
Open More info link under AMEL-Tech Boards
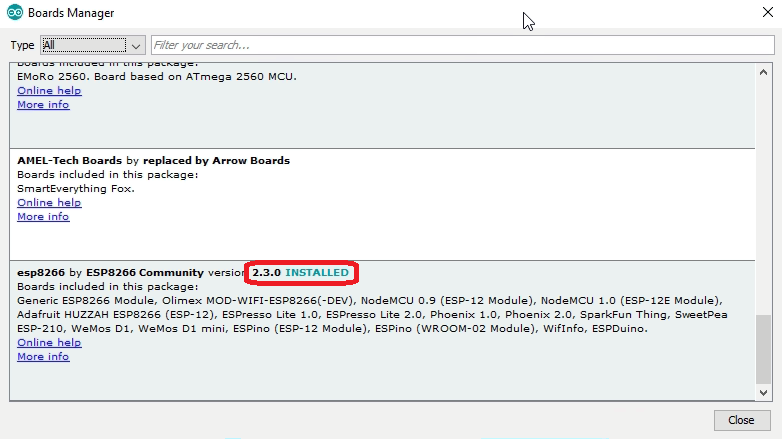[43, 217]
